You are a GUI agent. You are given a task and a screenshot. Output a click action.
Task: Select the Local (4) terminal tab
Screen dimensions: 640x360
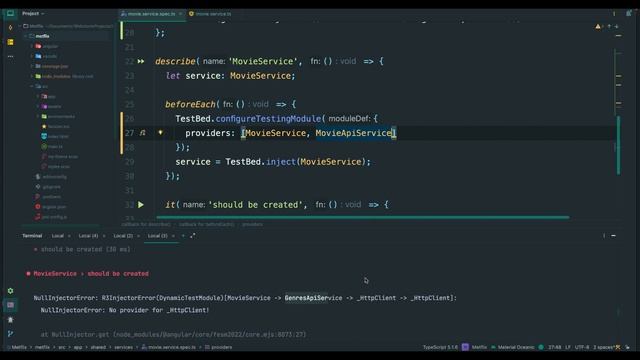88,236
